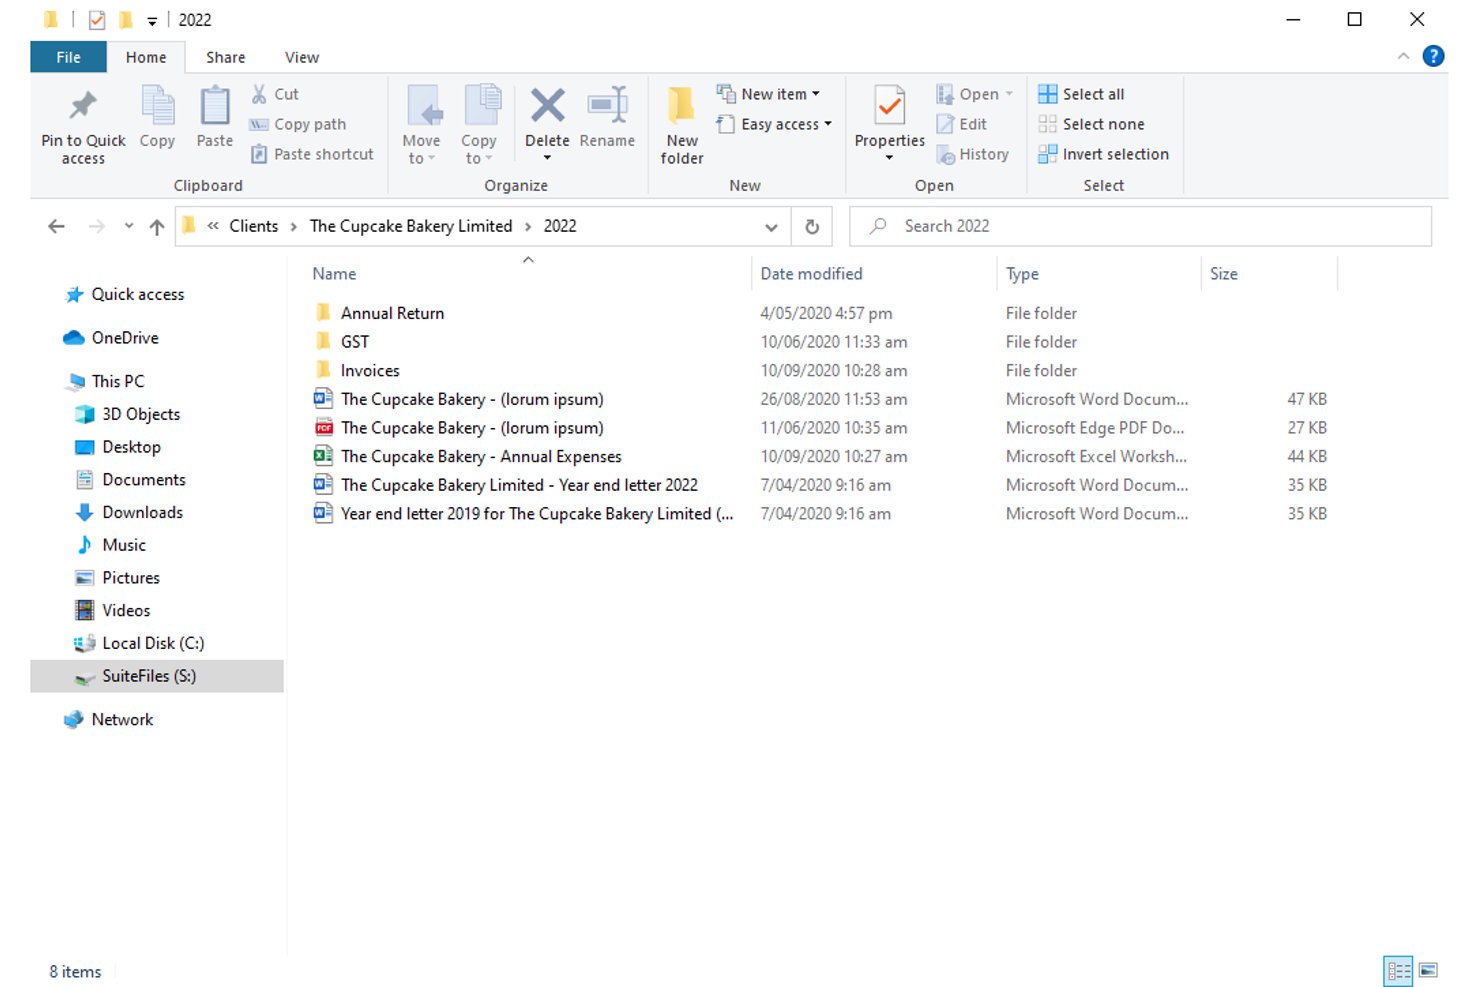1480x987 pixels.
Task: Click the red Delete X icon
Action: tap(547, 105)
